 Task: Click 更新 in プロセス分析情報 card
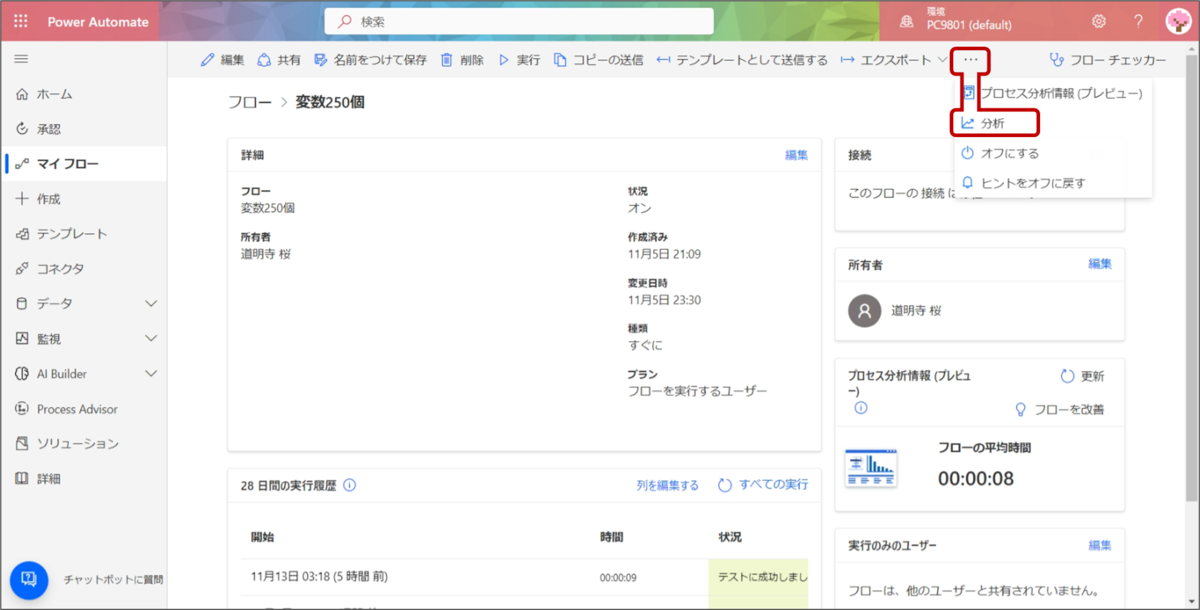(x=1082, y=377)
